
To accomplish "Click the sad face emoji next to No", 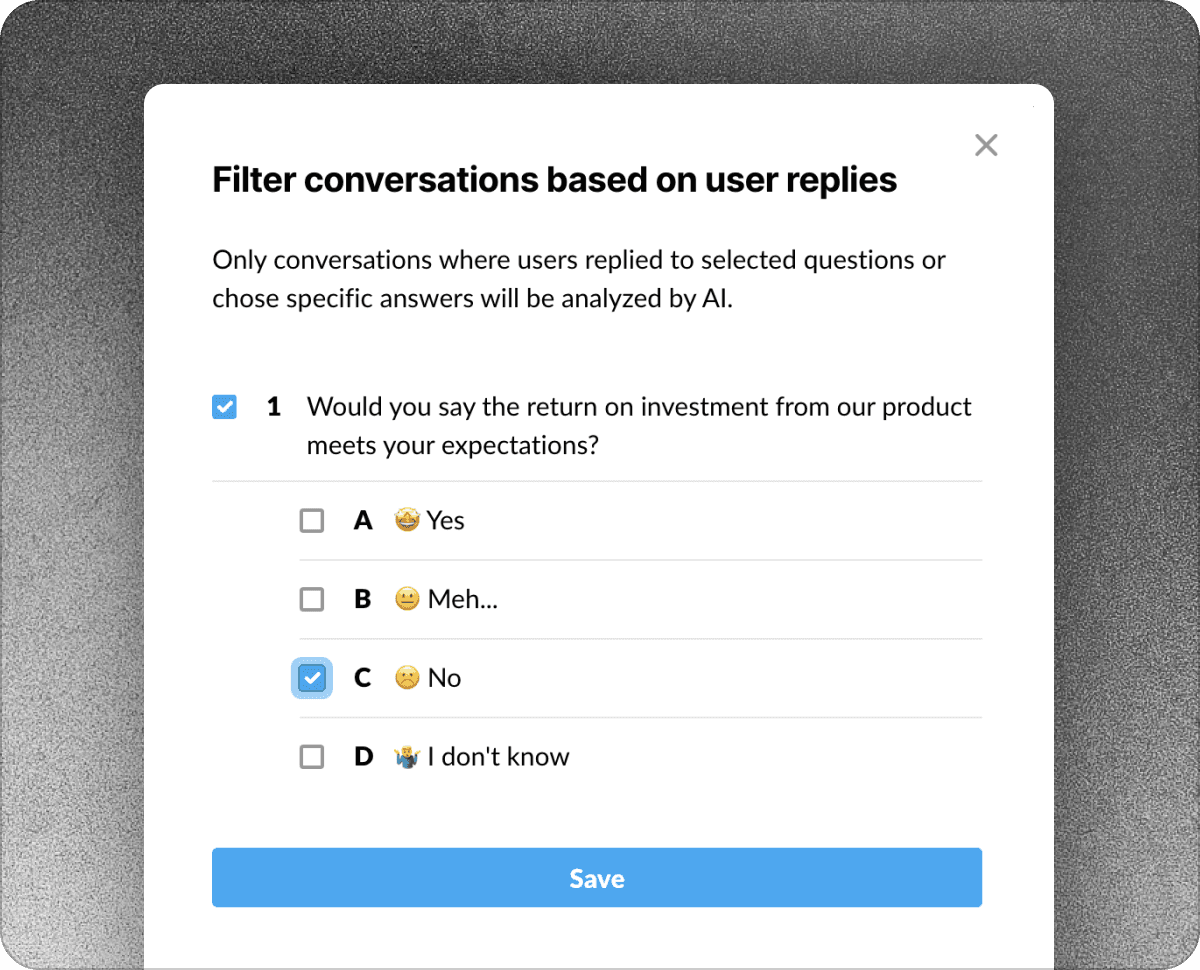I will pyautogui.click(x=407, y=677).
